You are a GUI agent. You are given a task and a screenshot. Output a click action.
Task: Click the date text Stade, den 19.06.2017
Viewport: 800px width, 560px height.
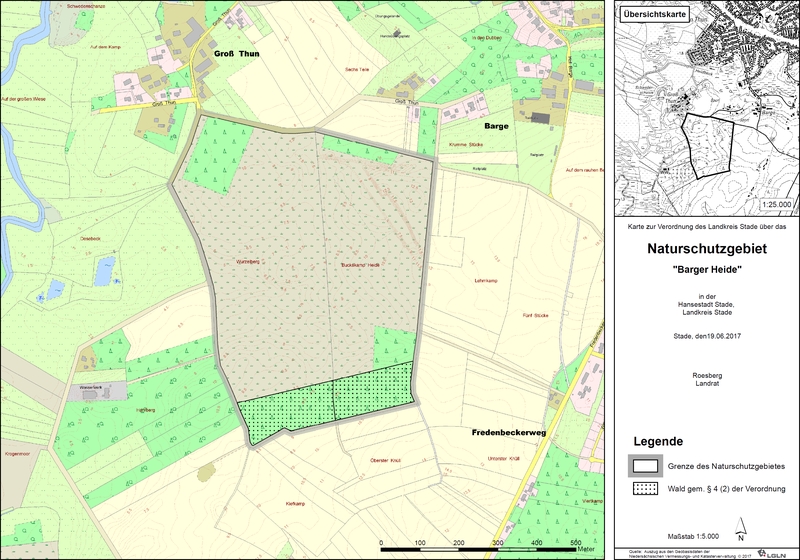coord(705,336)
